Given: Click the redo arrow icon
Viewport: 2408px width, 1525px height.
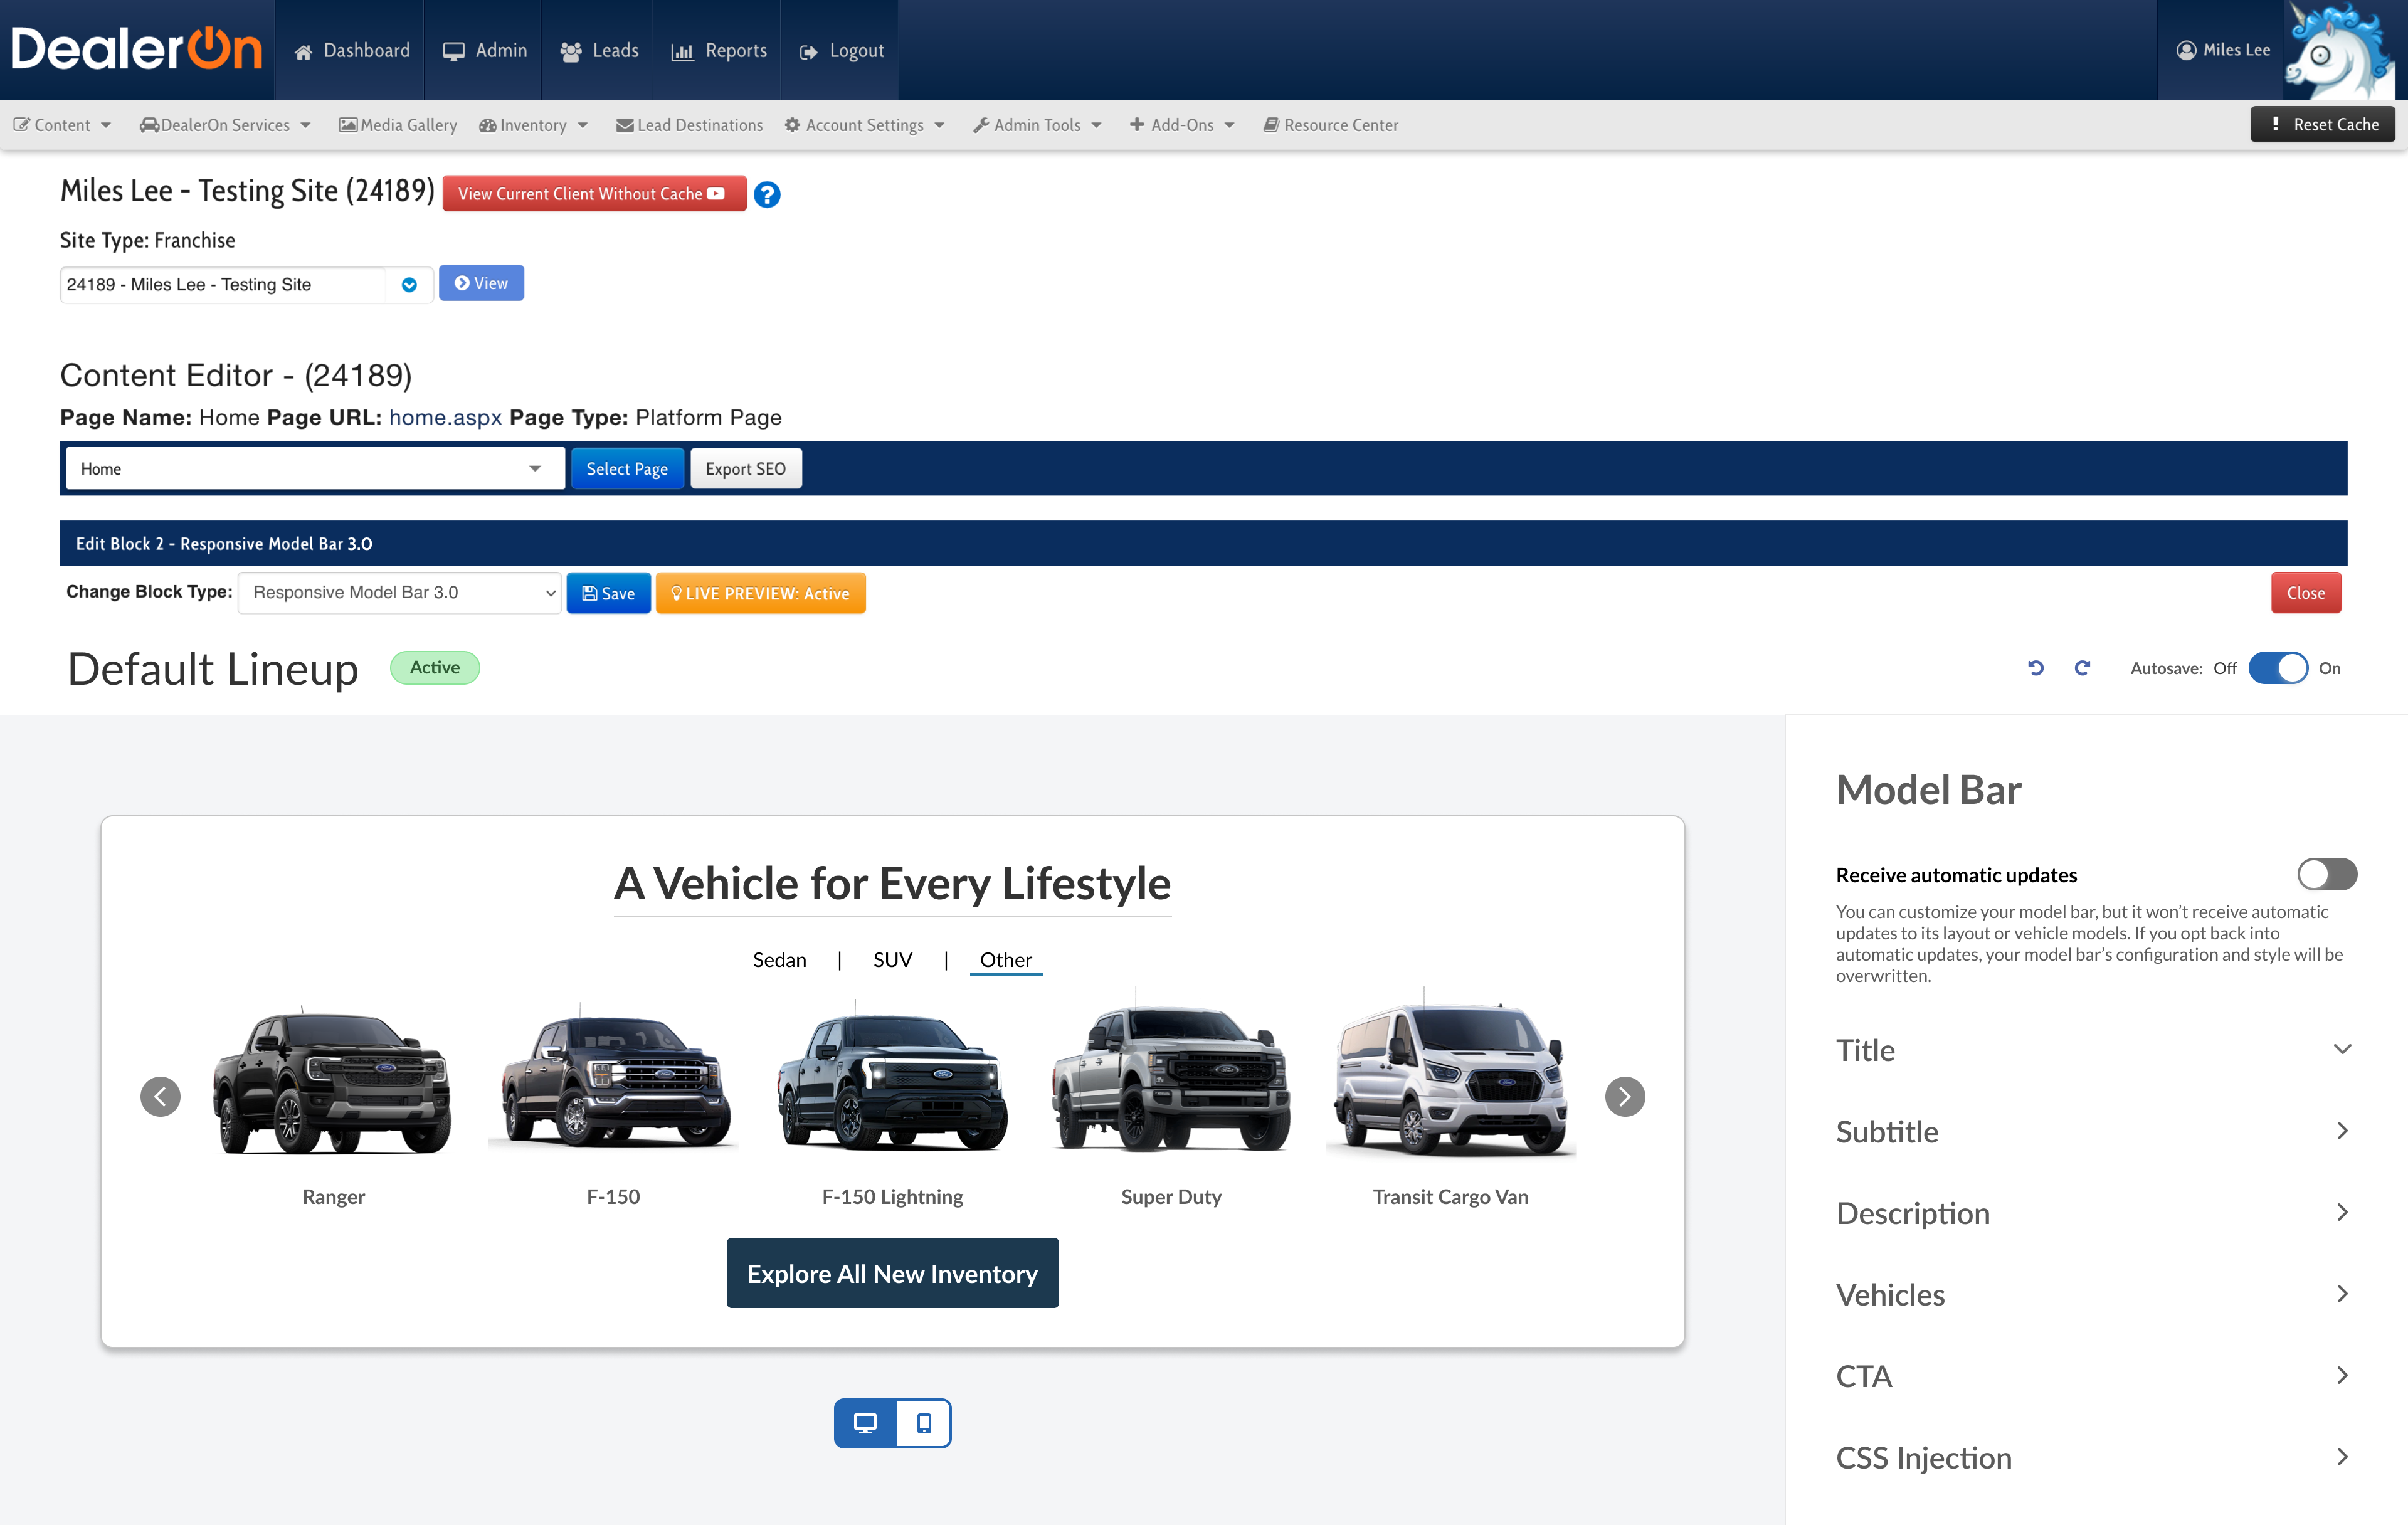Looking at the screenshot, I should click(2082, 668).
